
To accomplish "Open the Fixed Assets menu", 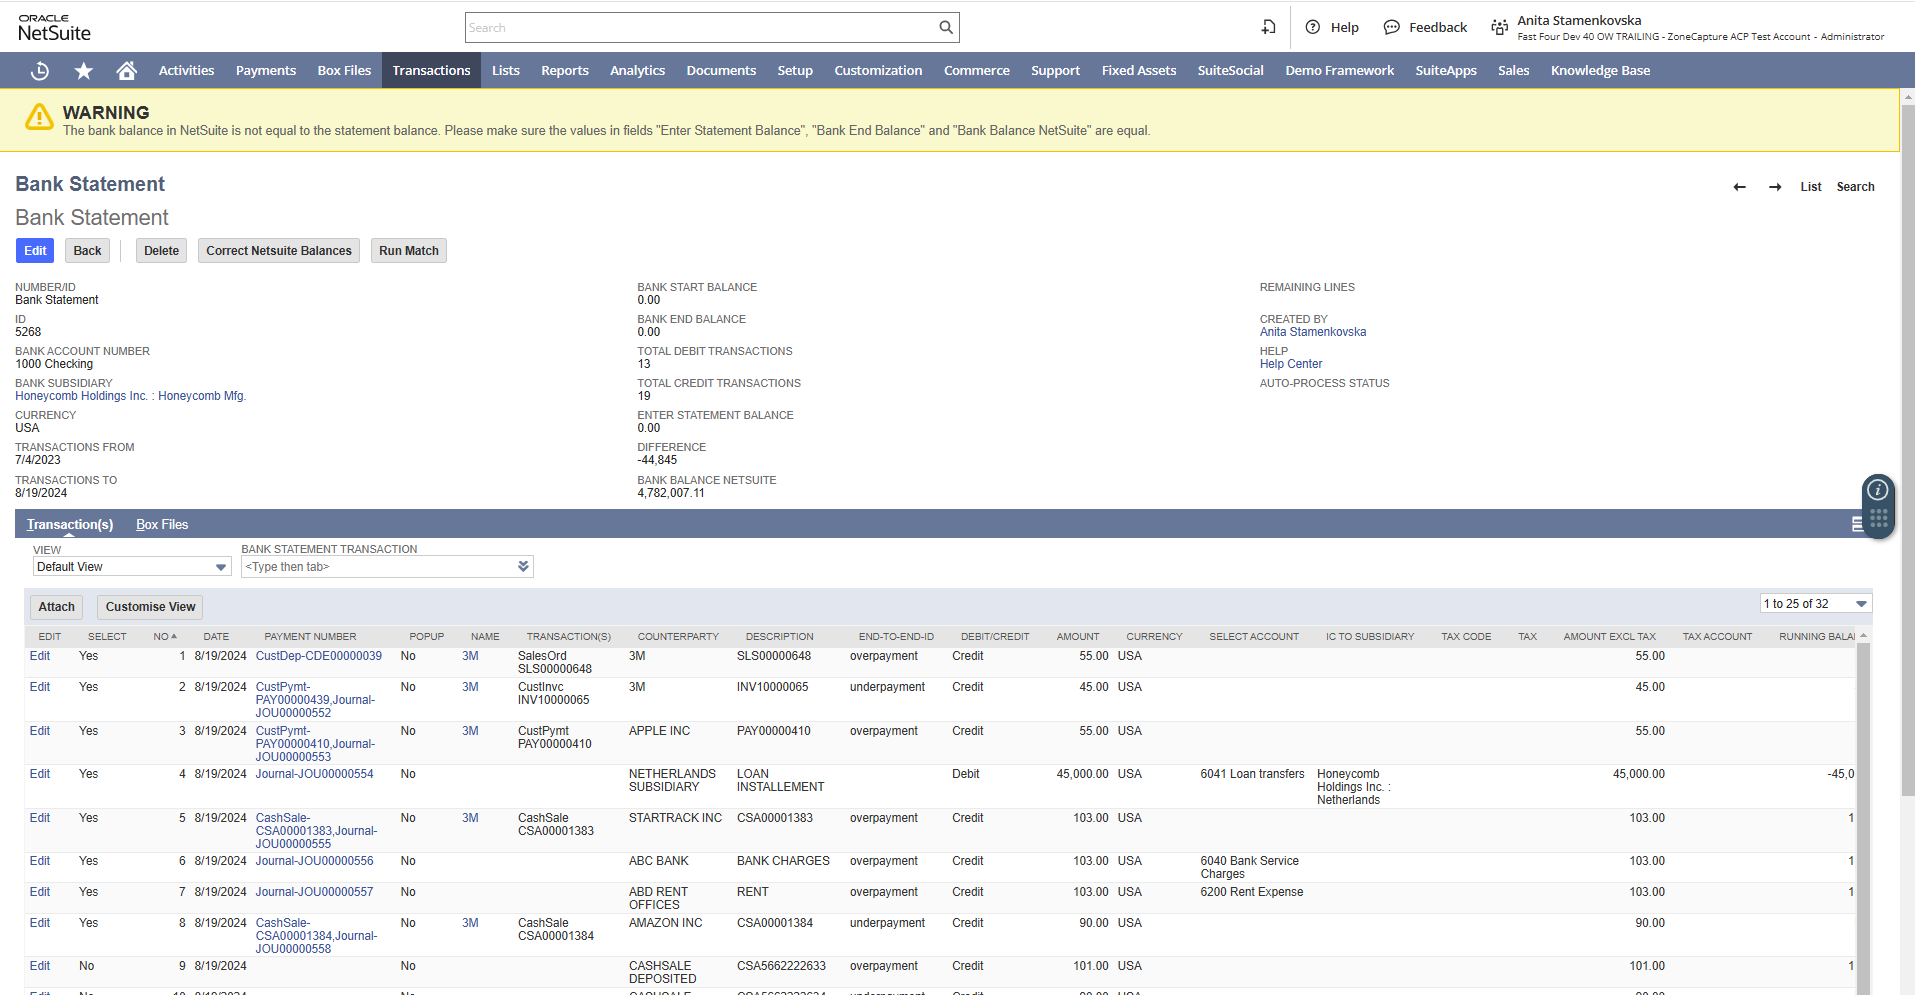I will (x=1139, y=70).
